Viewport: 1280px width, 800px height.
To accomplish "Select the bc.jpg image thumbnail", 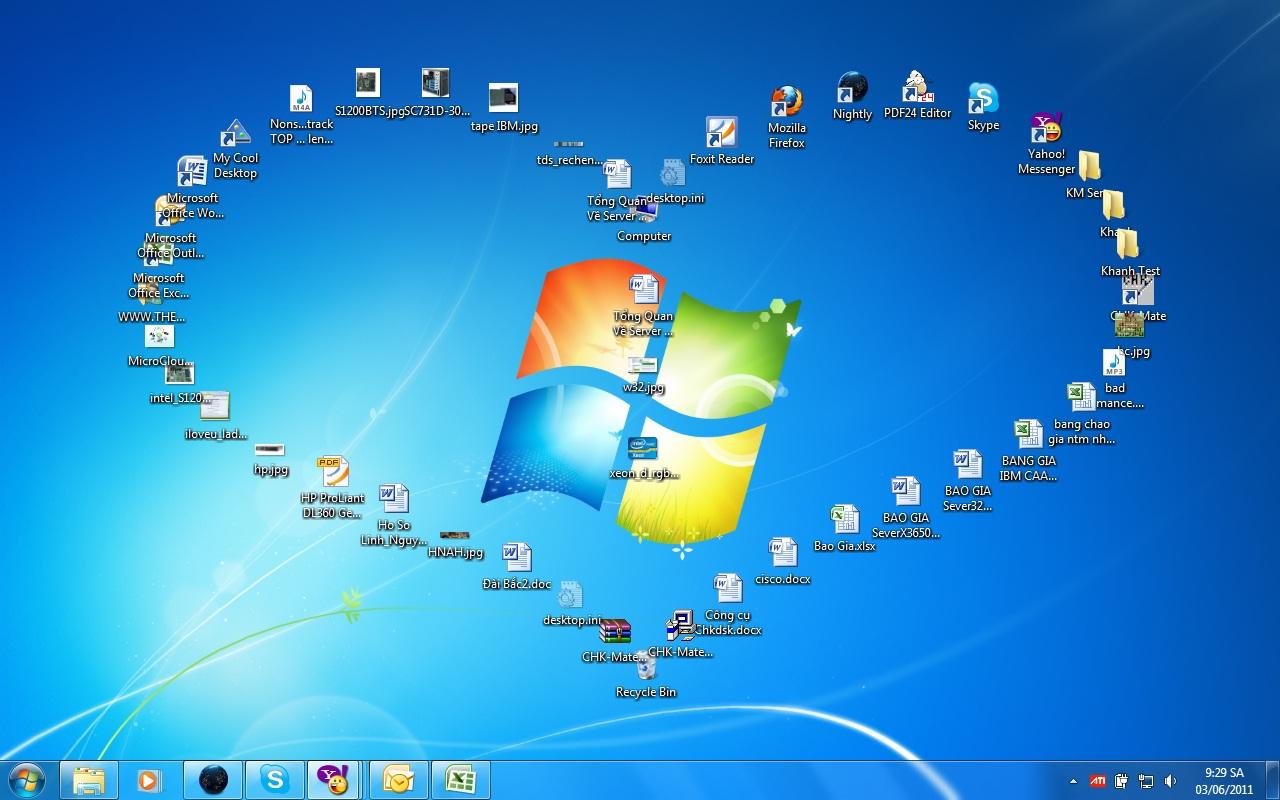I will (x=1129, y=326).
